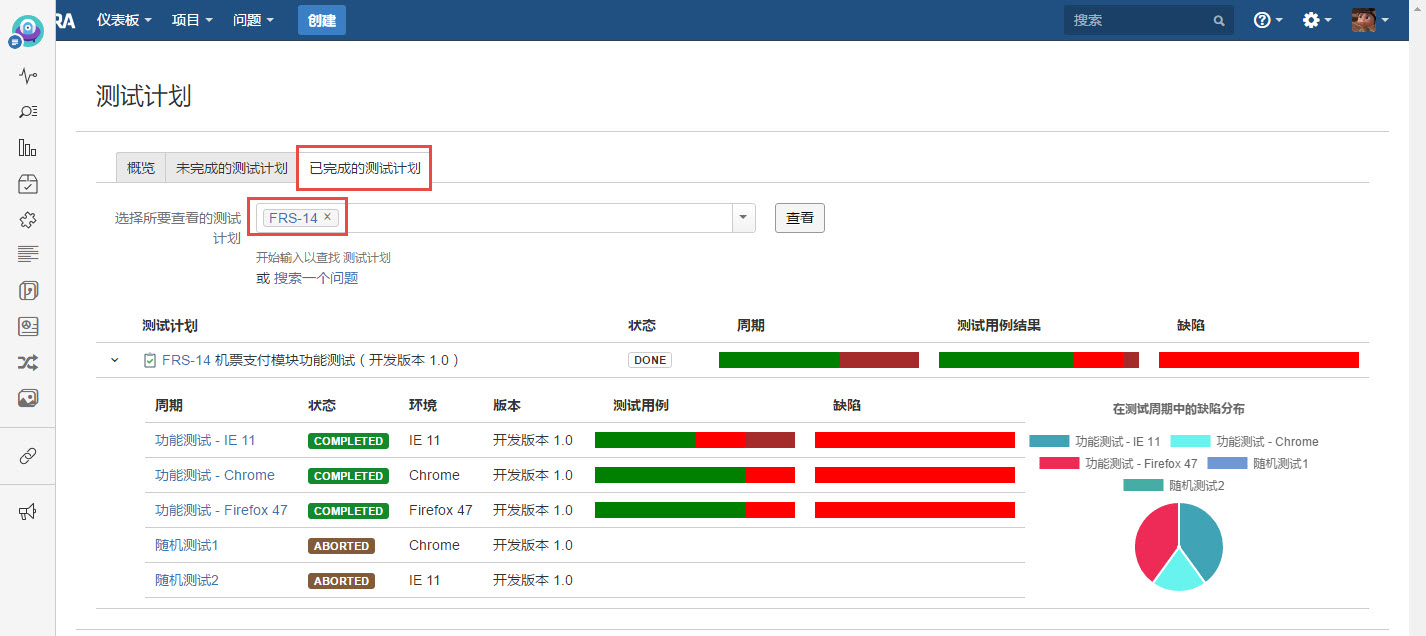Open the 仪表板 menu
Image resolution: width=1426 pixels, height=636 pixels.
point(124,20)
